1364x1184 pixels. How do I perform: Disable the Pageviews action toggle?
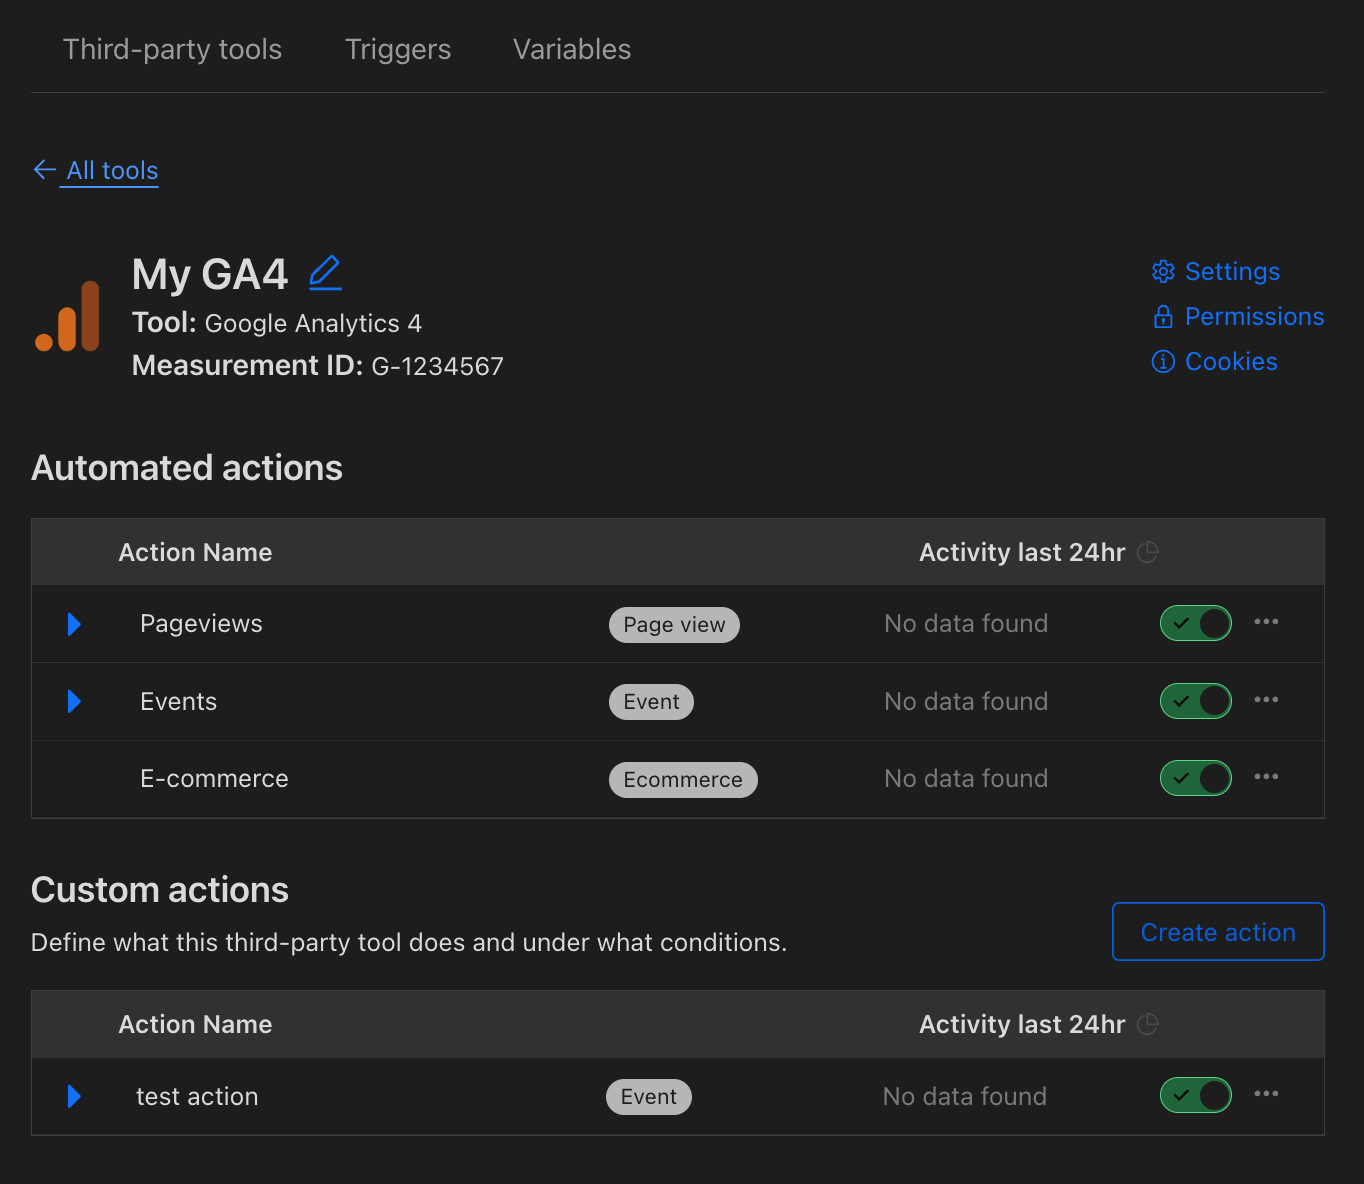pos(1195,623)
